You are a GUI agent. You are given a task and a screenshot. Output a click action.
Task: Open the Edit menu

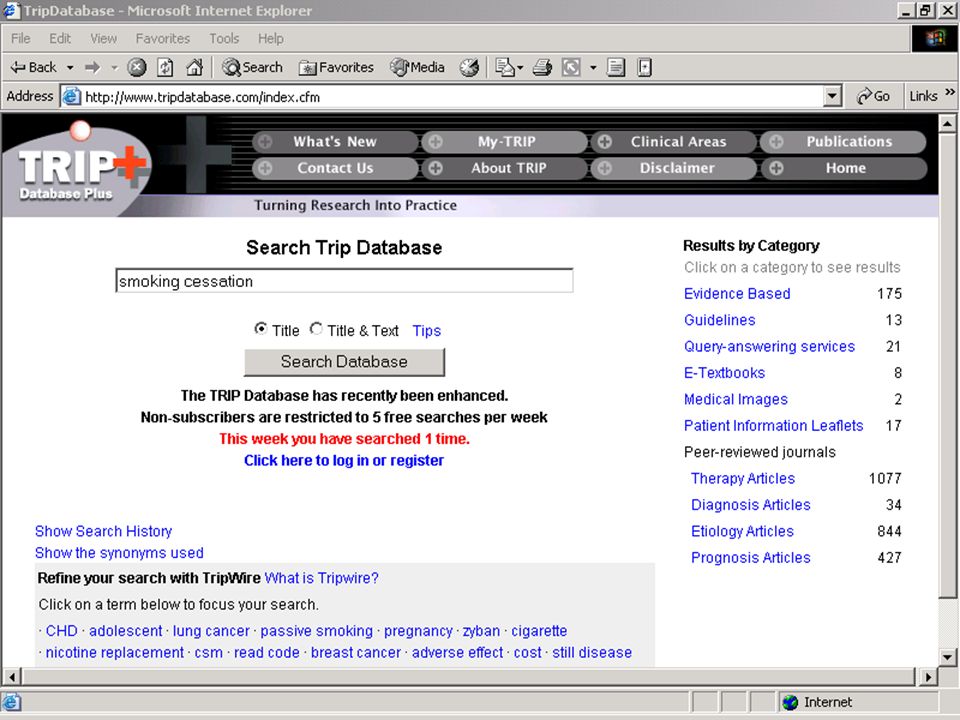point(60,39)
